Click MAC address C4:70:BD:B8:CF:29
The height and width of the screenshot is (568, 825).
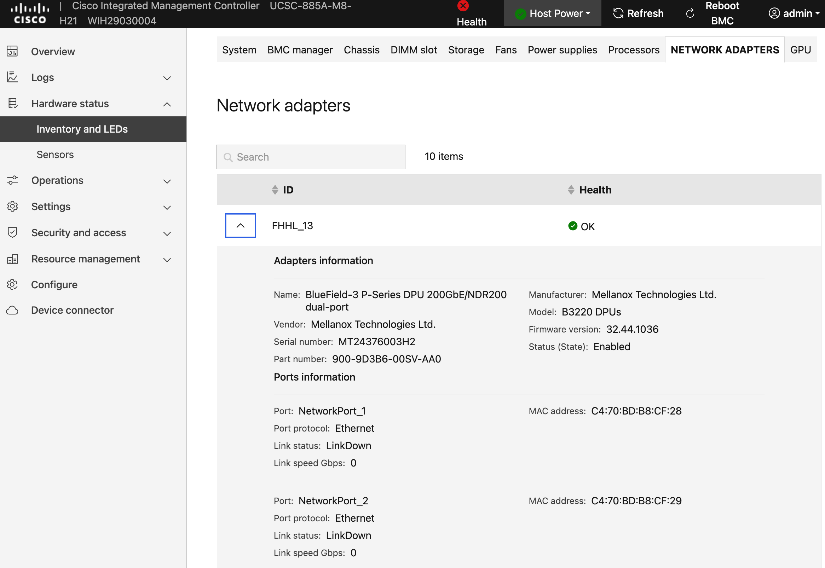click(x=636, y=501)
